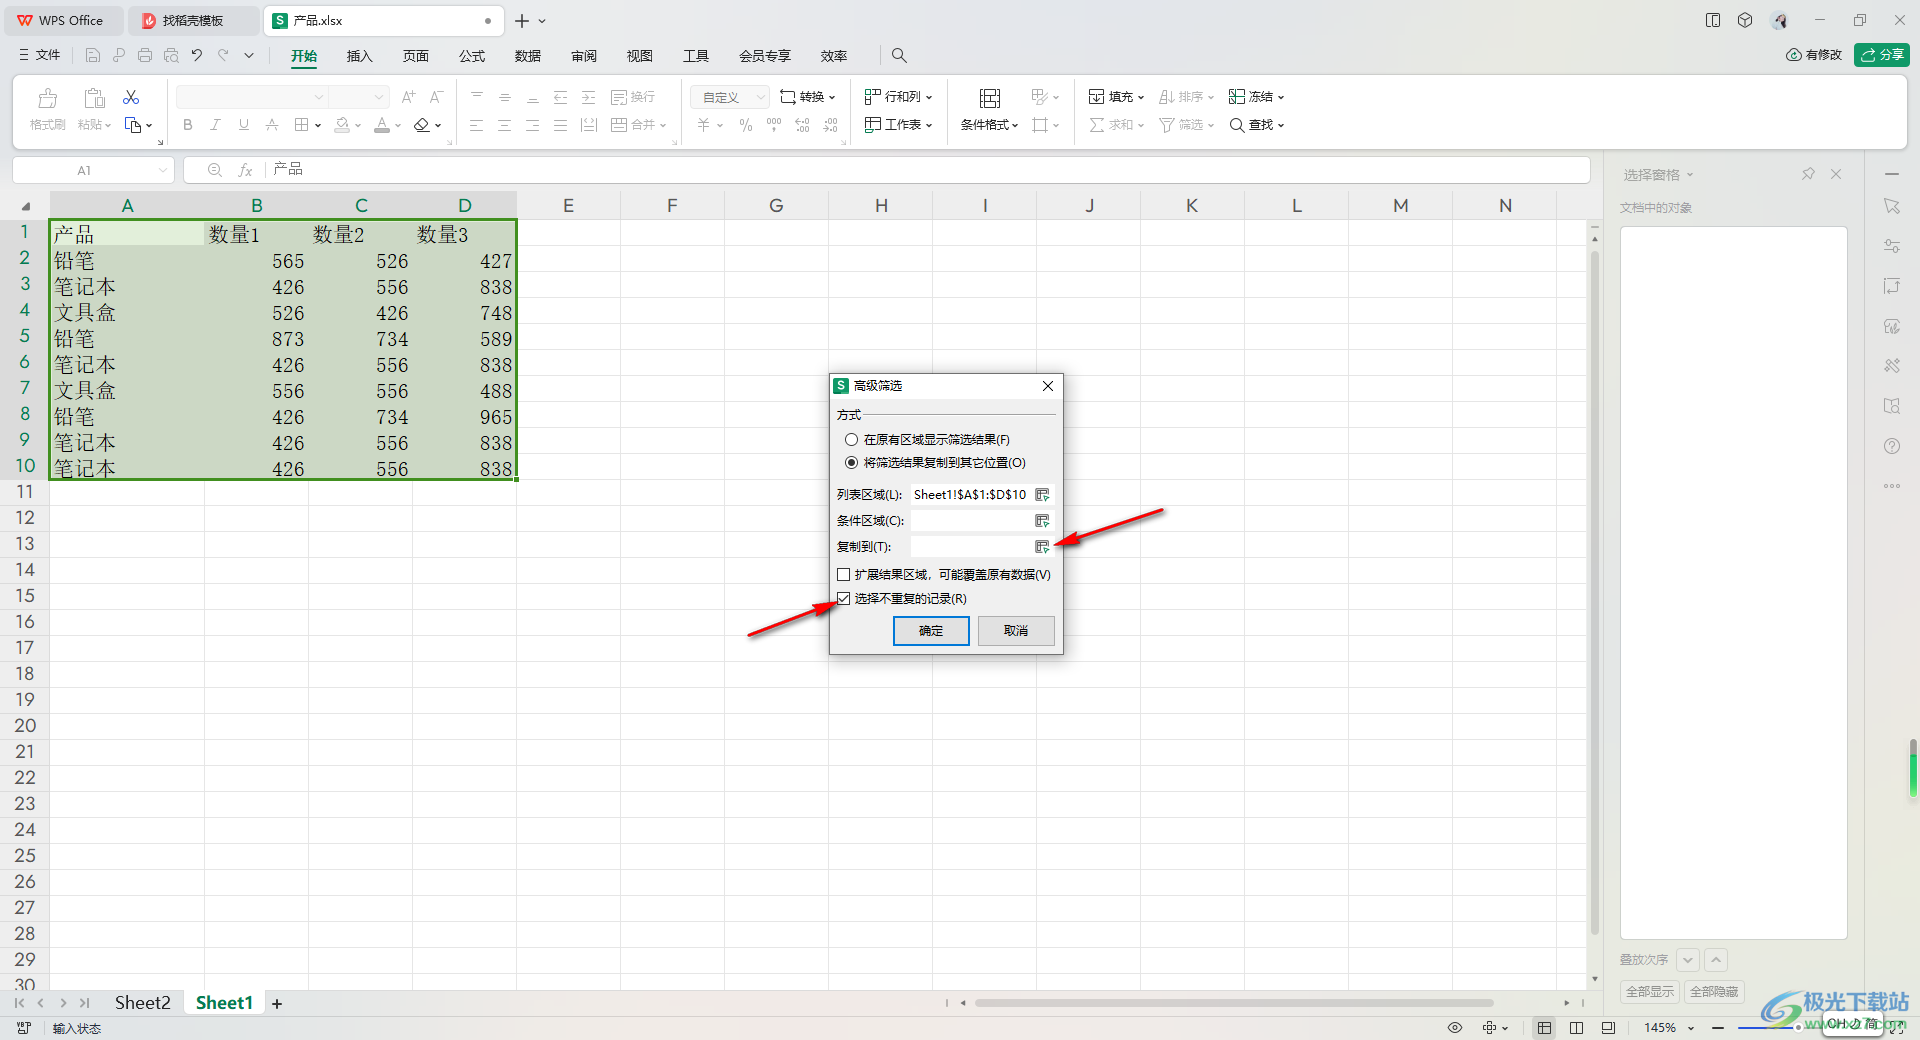Click the Conditional Formatting icon
This screenshot has width=1920, height=1040.
(989, 98)
